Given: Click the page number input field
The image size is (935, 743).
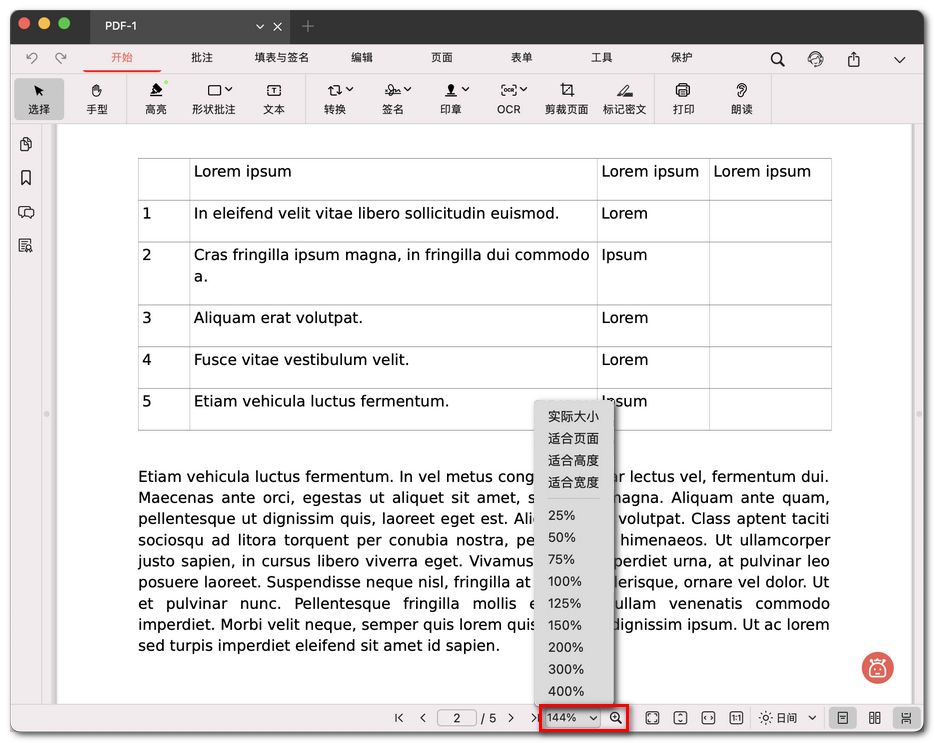Looking at the screenshot, I should pos(457,718).
